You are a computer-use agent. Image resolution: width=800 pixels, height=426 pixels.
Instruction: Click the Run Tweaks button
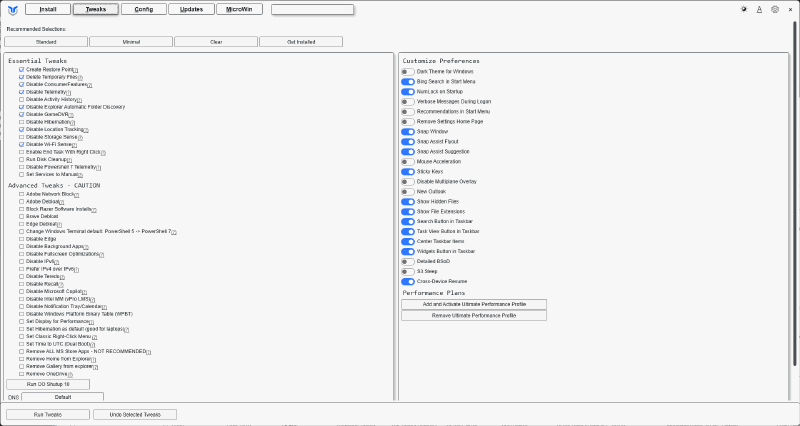click(48, 415)
